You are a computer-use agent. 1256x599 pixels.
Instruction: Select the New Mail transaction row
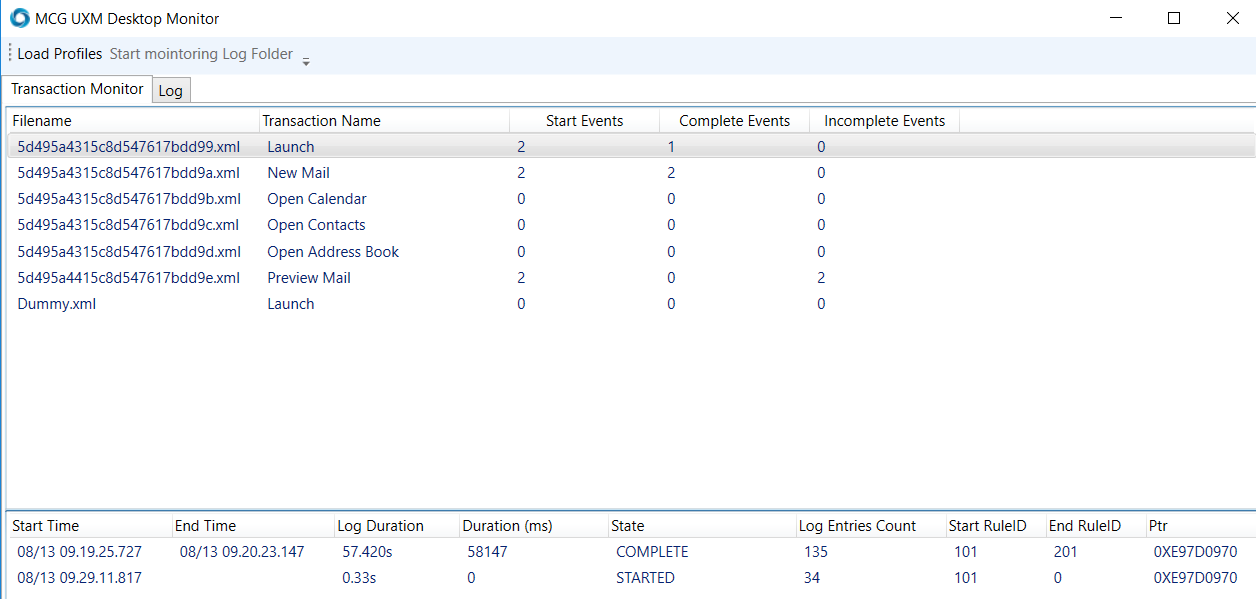298,173
